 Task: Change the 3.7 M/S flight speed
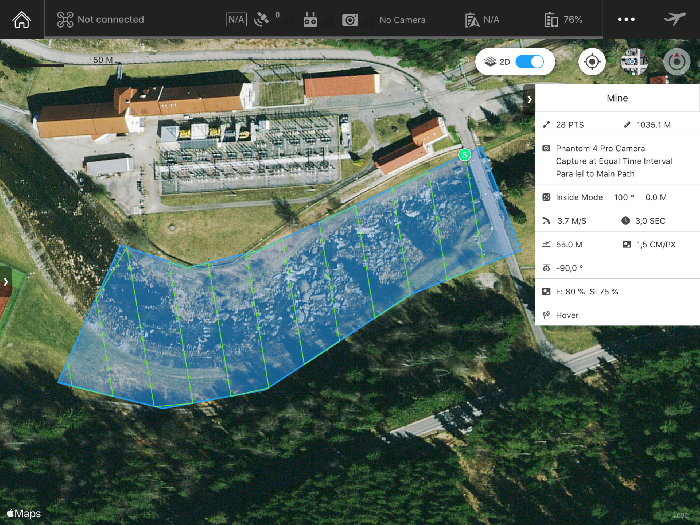572,220
